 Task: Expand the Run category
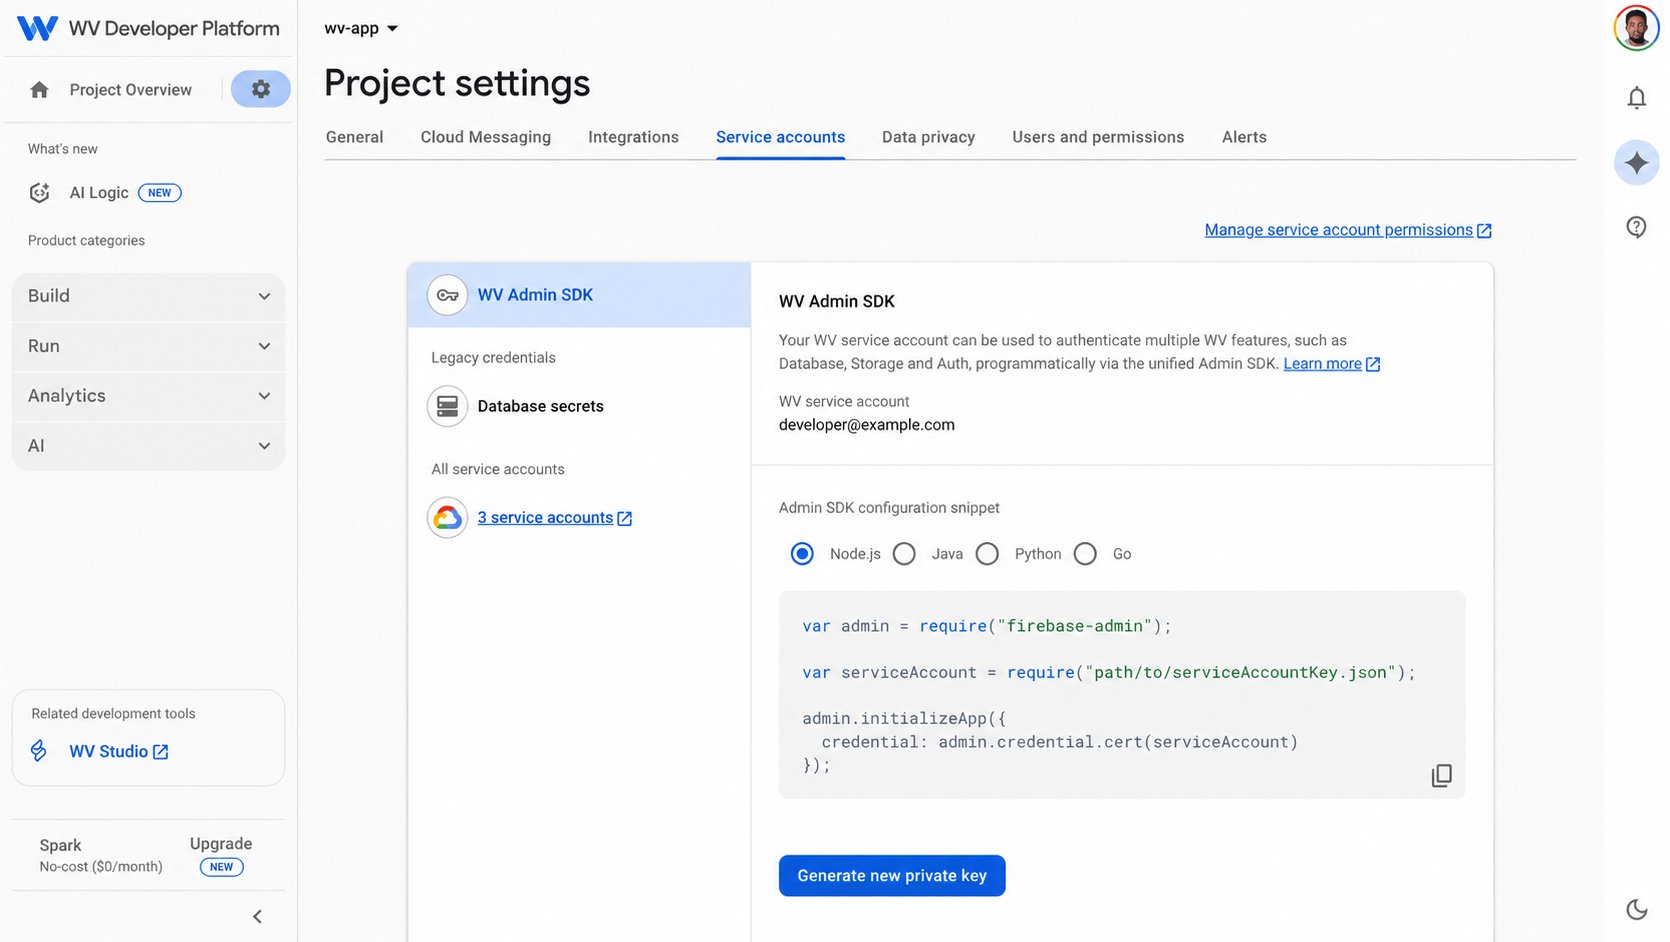point(148,346)
